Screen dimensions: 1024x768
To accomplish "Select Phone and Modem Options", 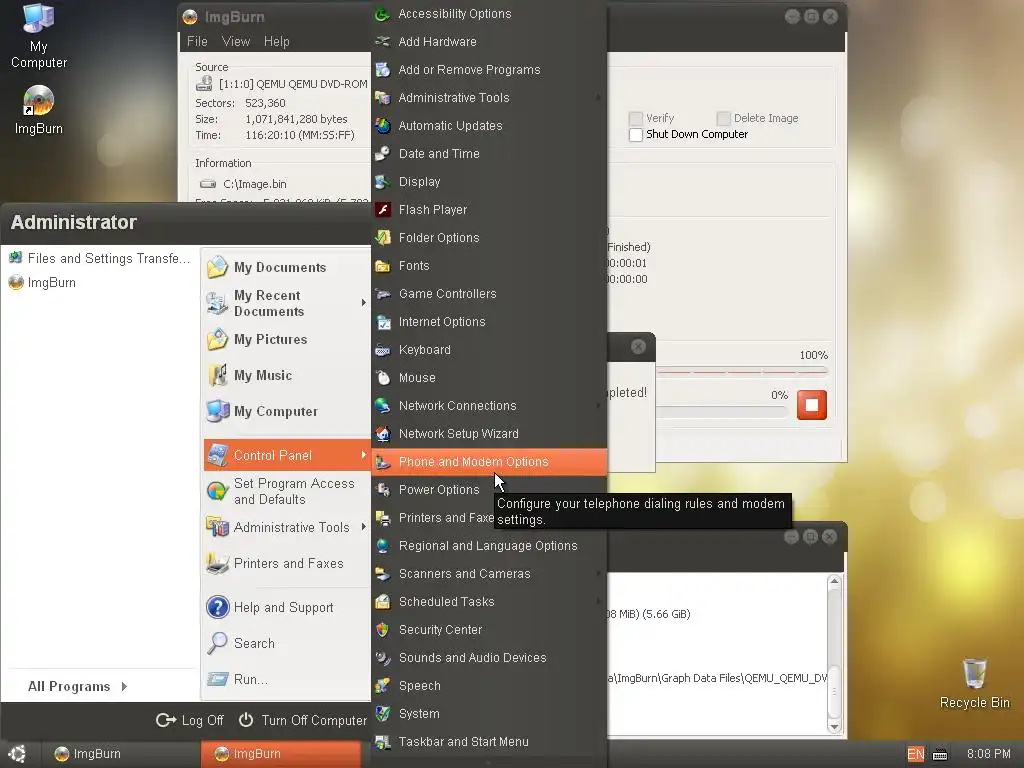I will (x=489, y=462).
